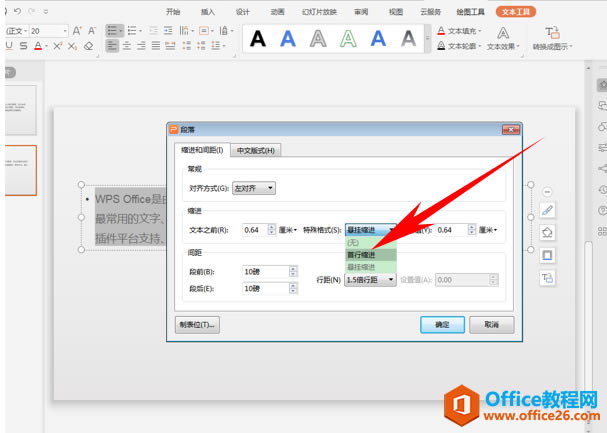Click the strikethrough S icon

click(23, 46)
